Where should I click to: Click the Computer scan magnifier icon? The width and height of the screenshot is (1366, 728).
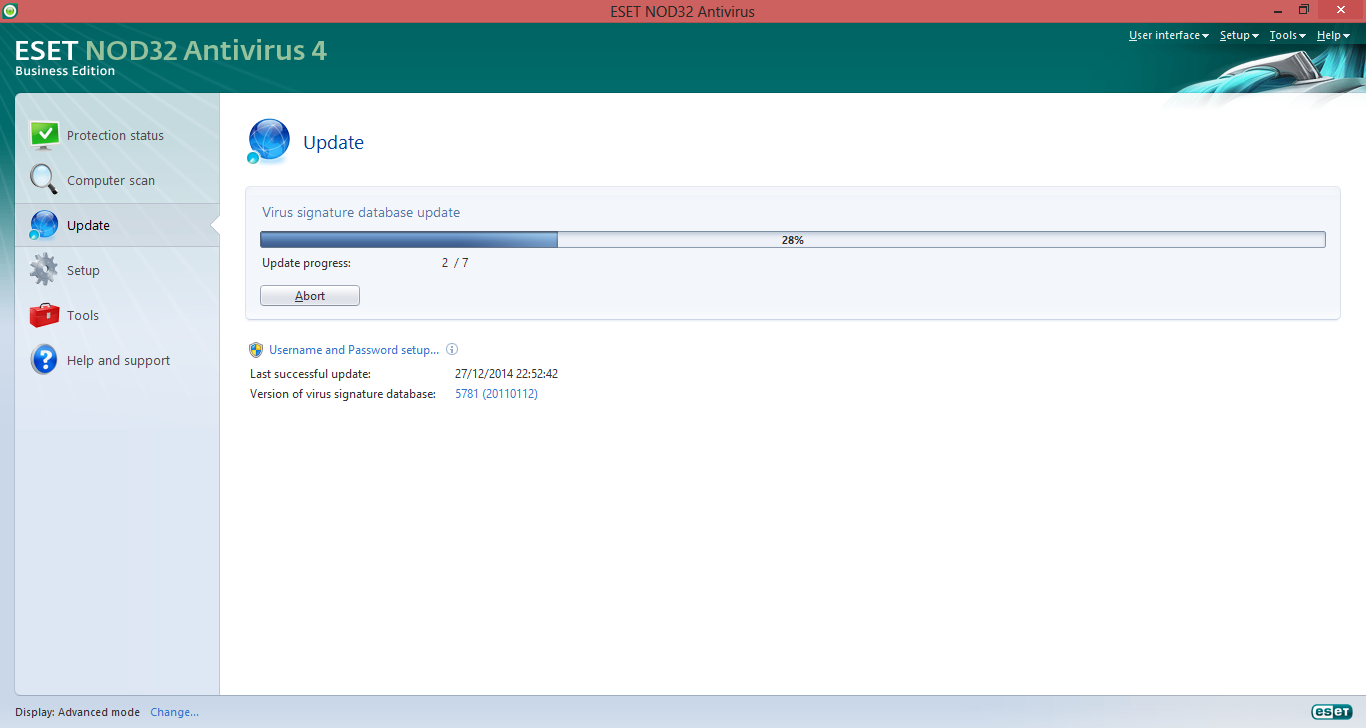pyautogui.click(x=44, y=180)
